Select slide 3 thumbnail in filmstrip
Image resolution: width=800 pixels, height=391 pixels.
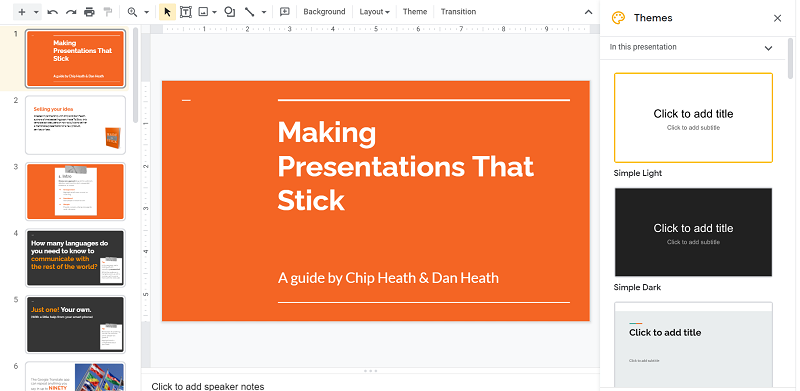[x=76, y=191]
